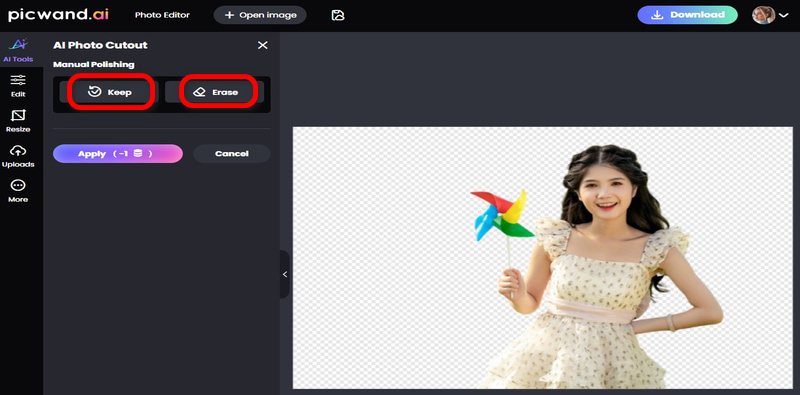Select the Erase brush tool

[x=214, y=92]
